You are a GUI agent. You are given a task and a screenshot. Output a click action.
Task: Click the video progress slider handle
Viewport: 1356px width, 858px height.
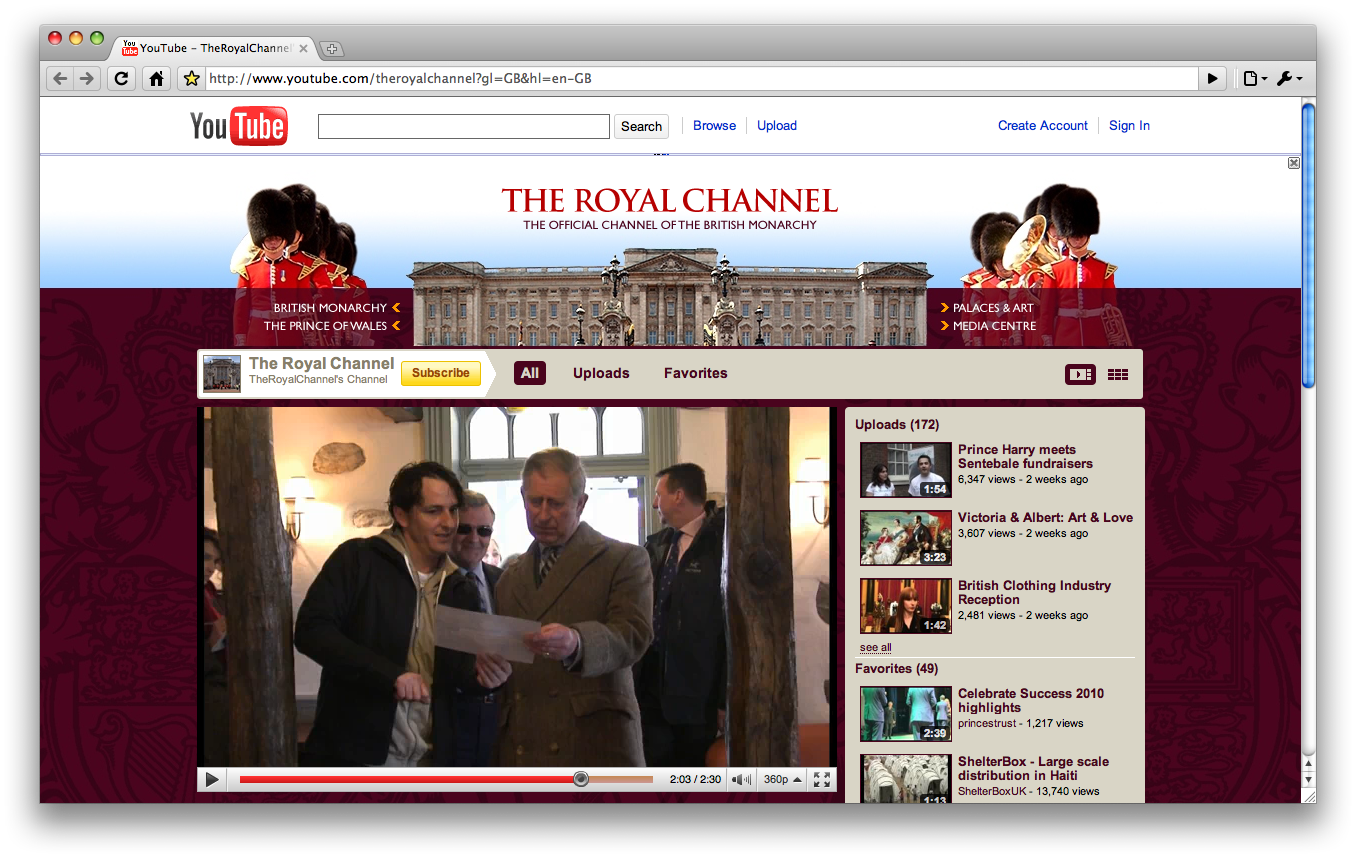(581, 779)
